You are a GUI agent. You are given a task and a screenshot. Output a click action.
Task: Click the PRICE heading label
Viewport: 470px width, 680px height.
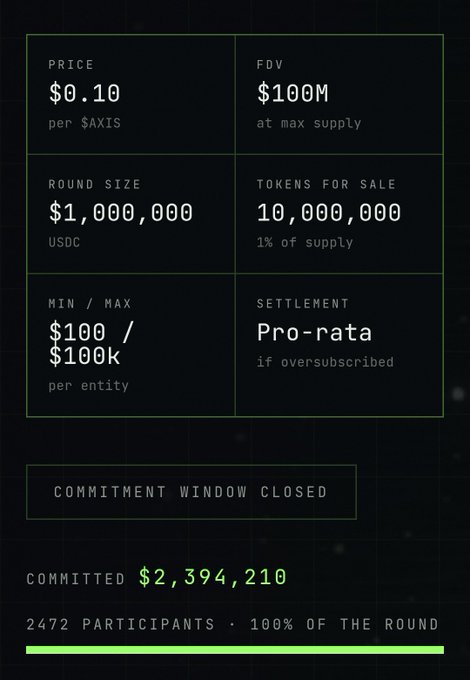click(x=71, y=65)
